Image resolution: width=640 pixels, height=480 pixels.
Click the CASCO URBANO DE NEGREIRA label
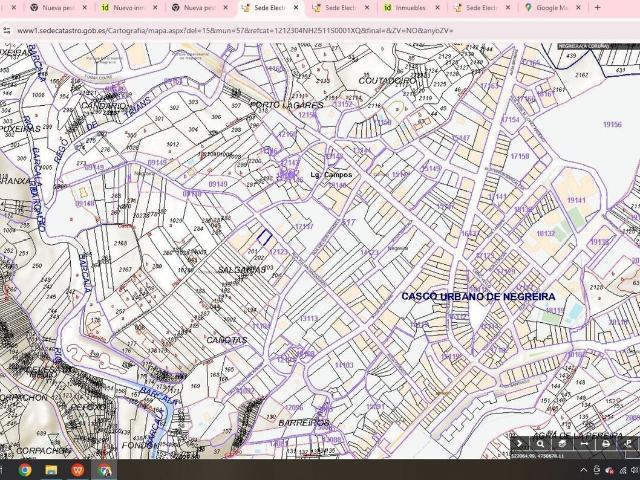[x=478, y=297]
